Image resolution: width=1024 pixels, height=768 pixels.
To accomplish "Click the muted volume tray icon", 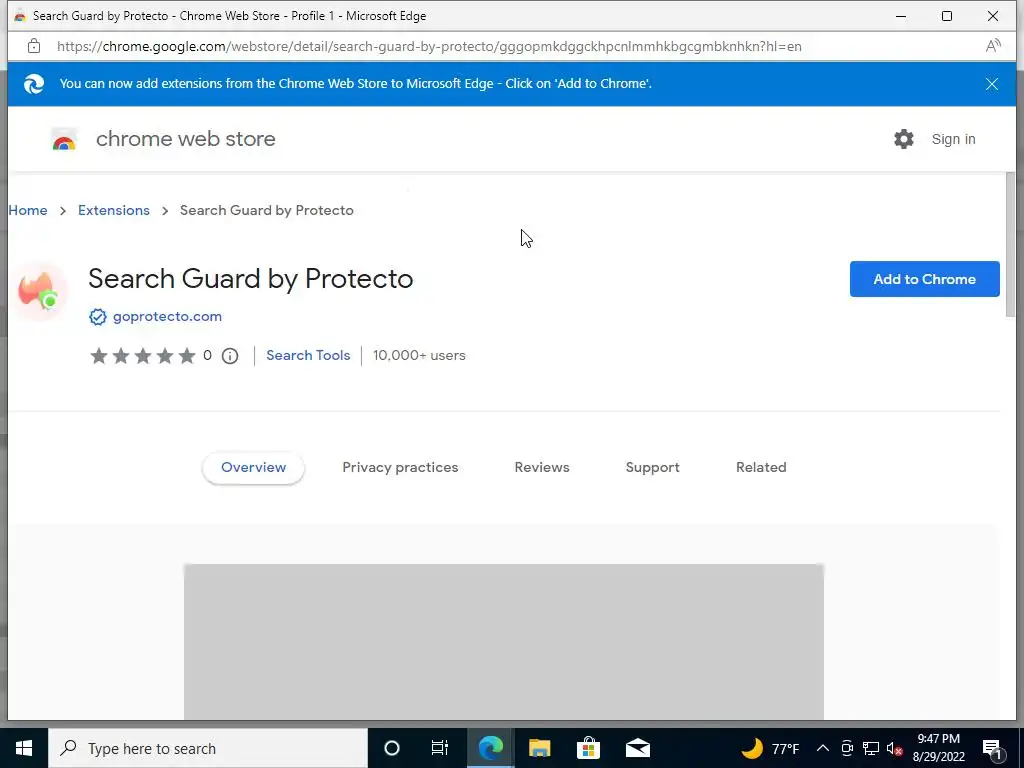I will pos(895,748).
